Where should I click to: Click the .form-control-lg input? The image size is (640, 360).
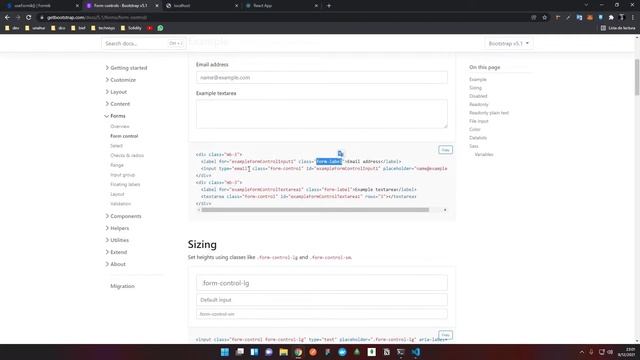pyautogui.click(x=322, y=283)
